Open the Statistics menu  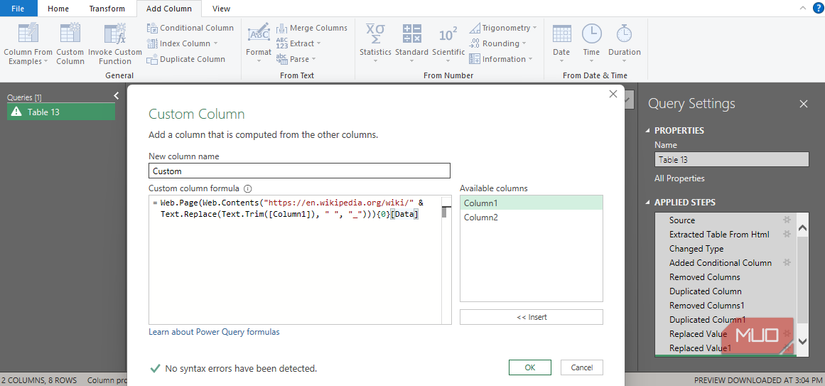pos(375,44)
